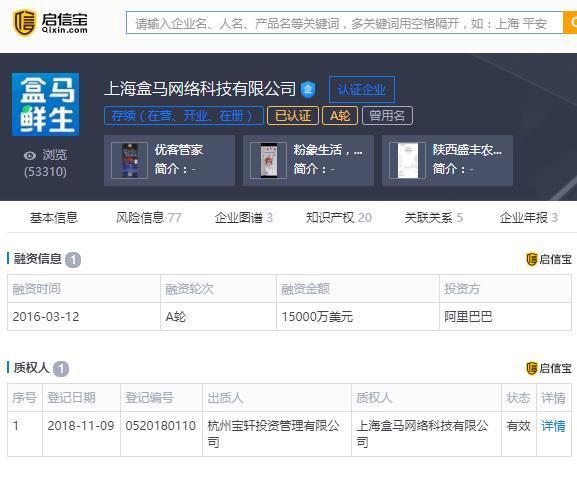Click the A轮 cell in financing table

pos(218,317)
